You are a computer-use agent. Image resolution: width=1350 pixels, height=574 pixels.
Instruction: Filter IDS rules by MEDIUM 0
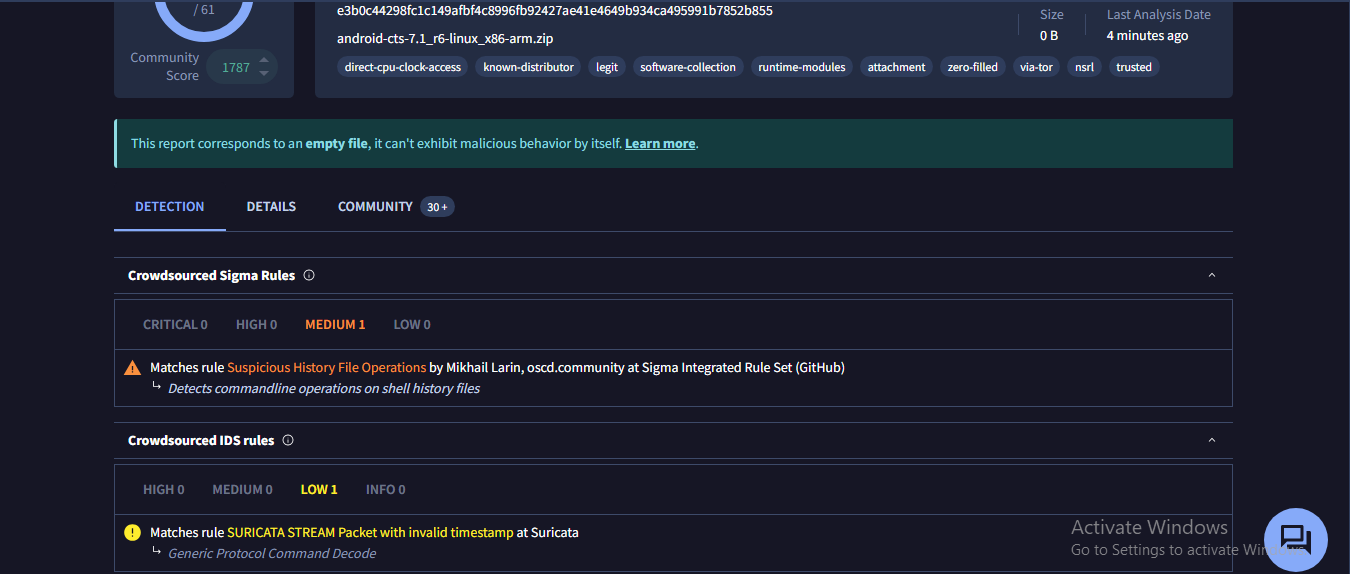click(x=242, y=490)
